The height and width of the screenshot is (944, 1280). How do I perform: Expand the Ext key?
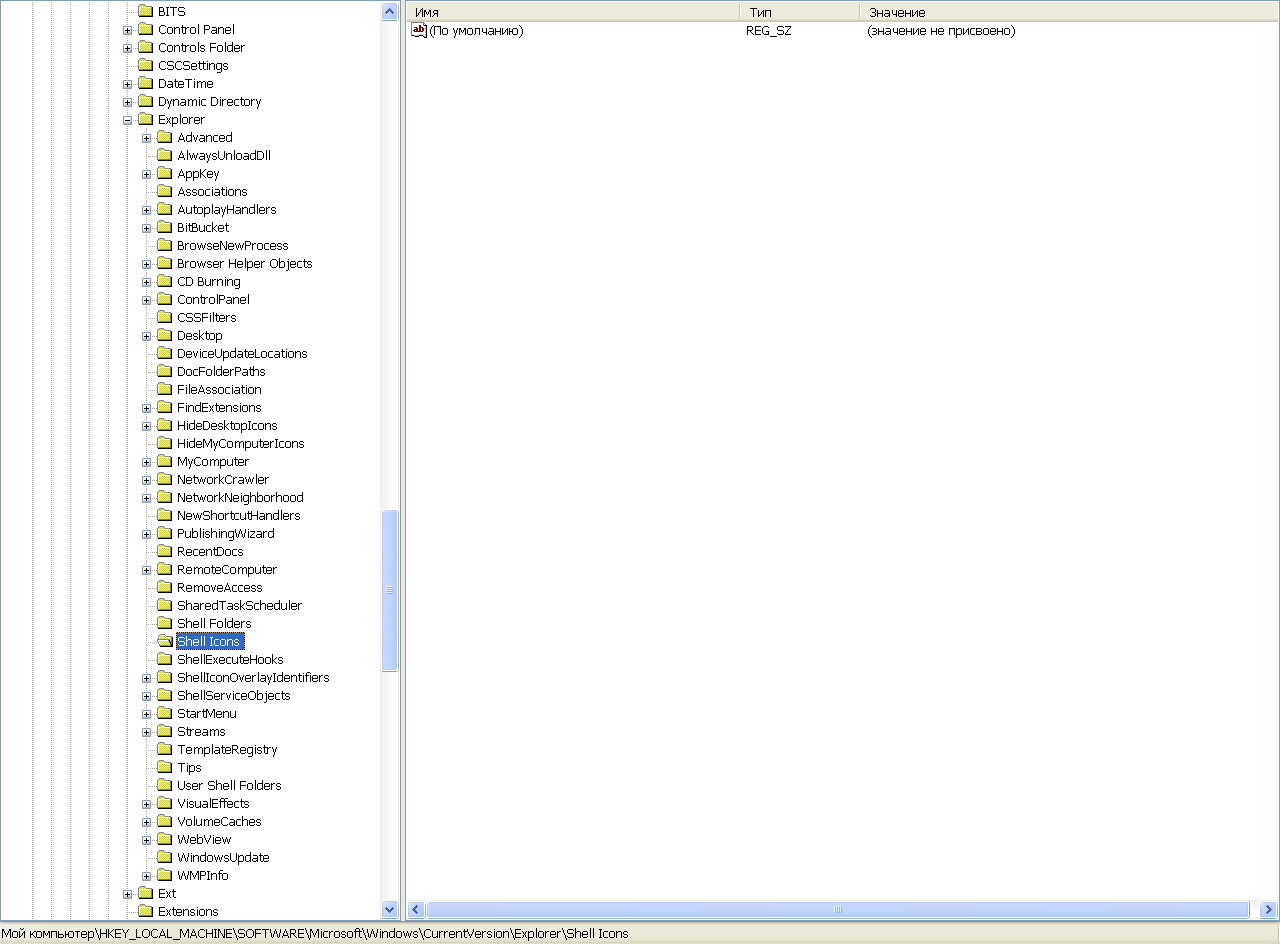(x=128, y=894)
